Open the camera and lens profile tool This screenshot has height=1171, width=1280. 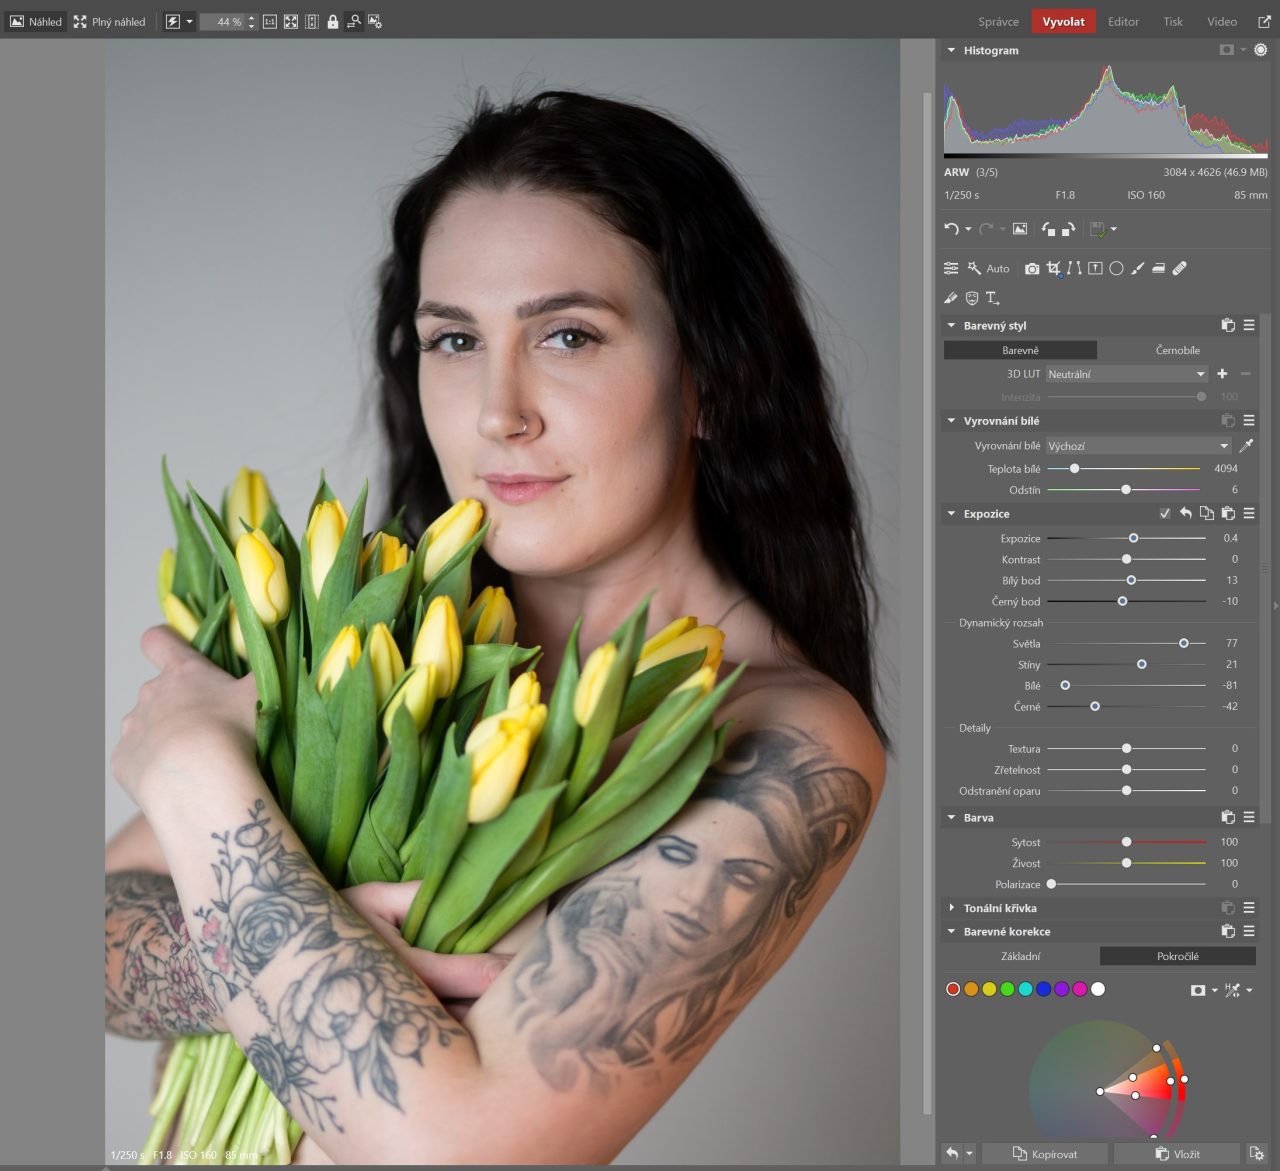coord(1032,268)
